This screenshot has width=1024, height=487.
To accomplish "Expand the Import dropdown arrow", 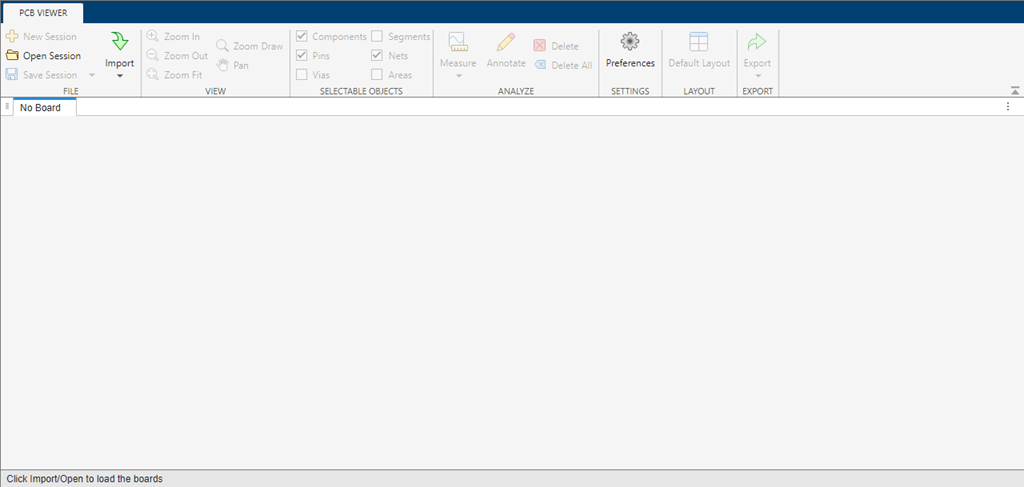I will (119, 76).
